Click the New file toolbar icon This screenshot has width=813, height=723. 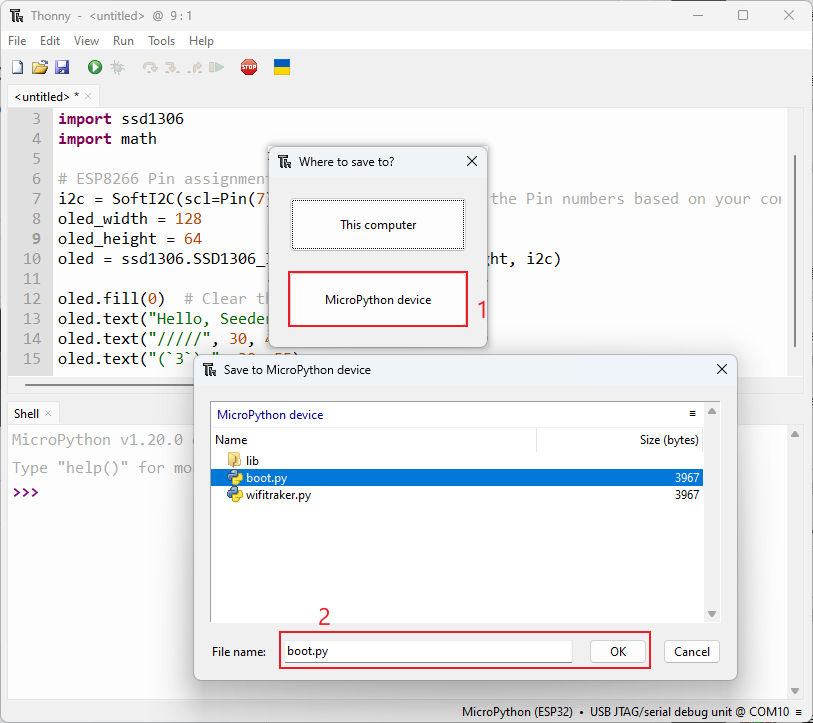click(x=18, y=67)
